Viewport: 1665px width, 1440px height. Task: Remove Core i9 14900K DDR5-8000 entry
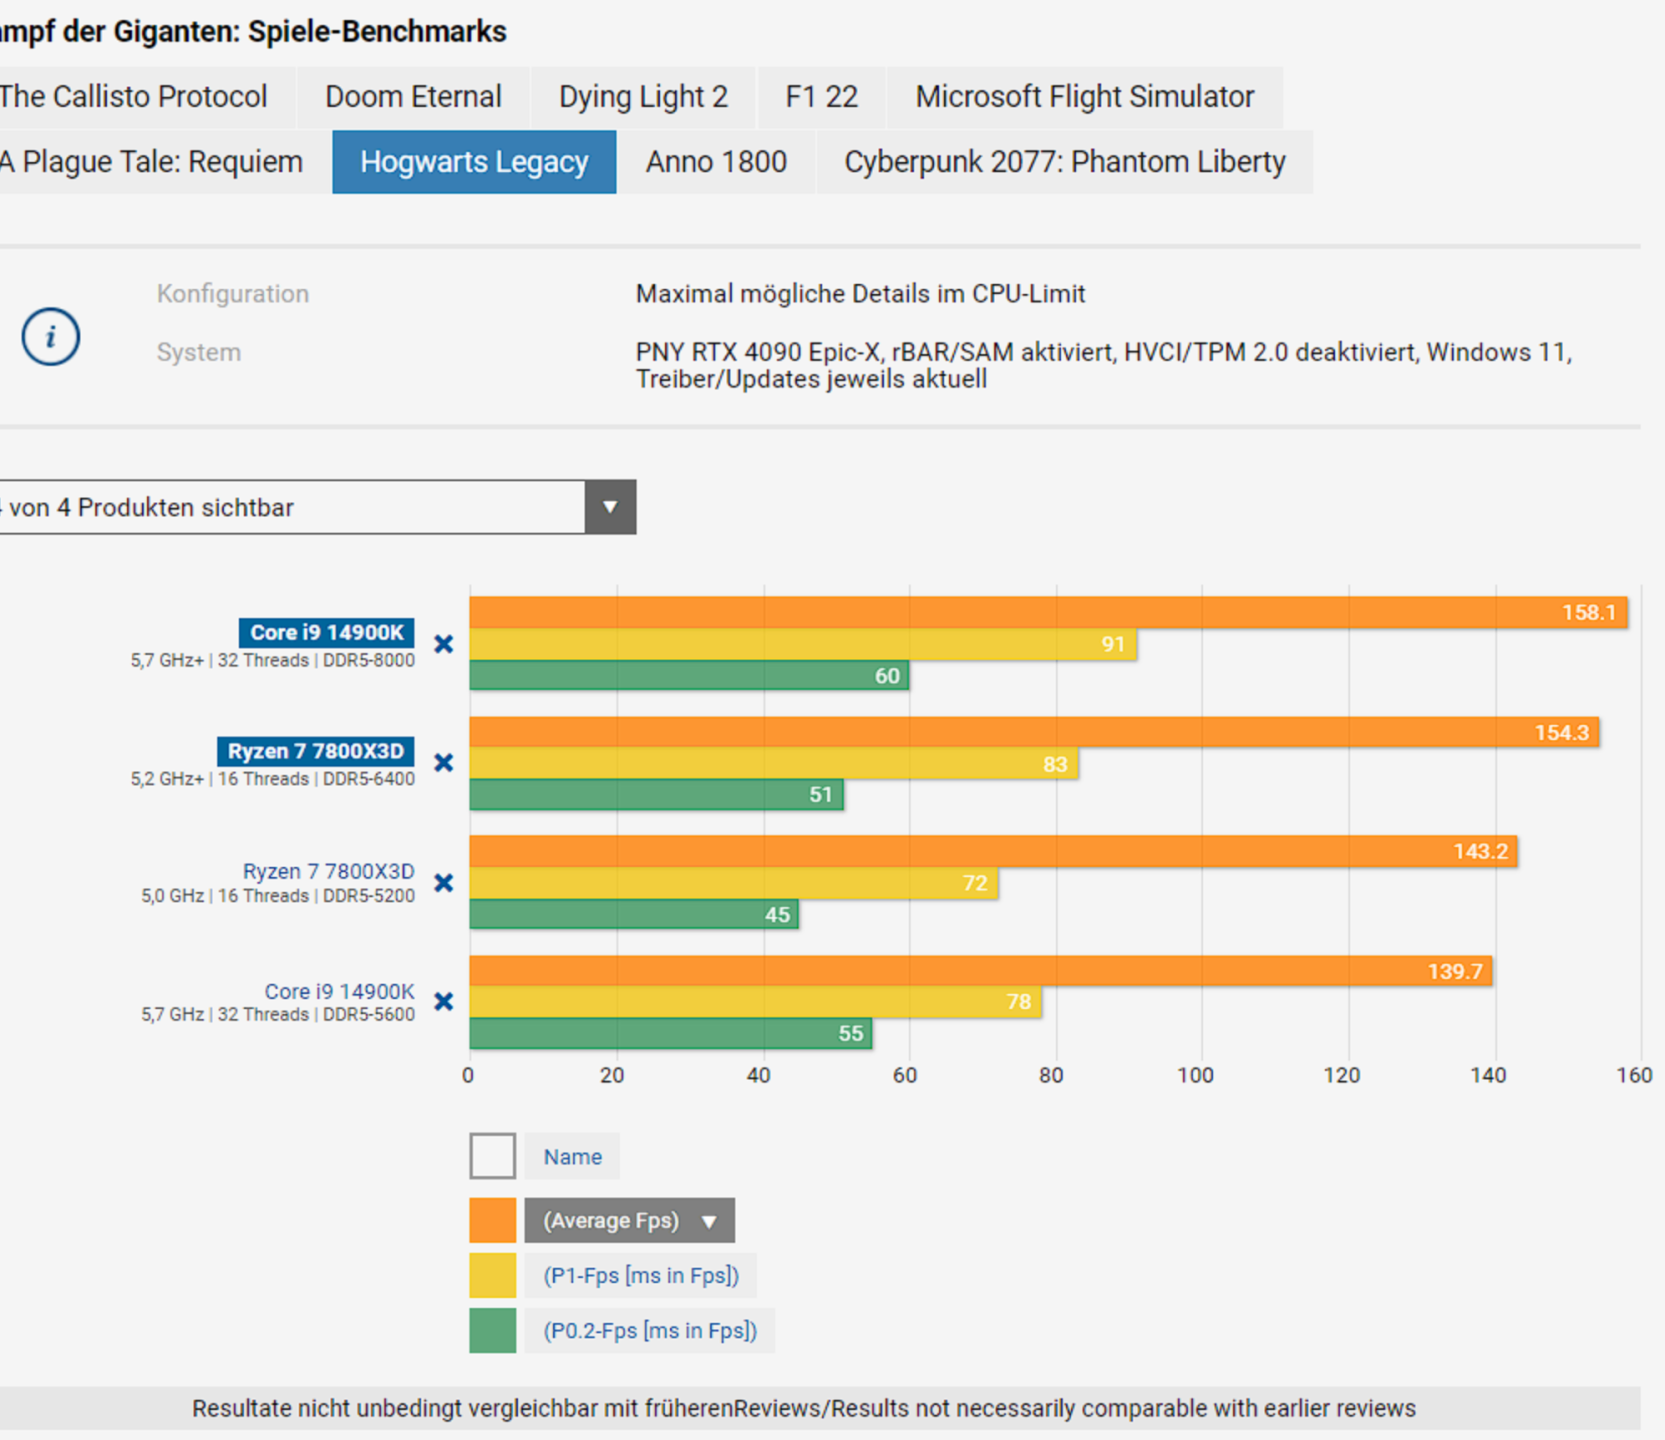[x=444, y=644]
